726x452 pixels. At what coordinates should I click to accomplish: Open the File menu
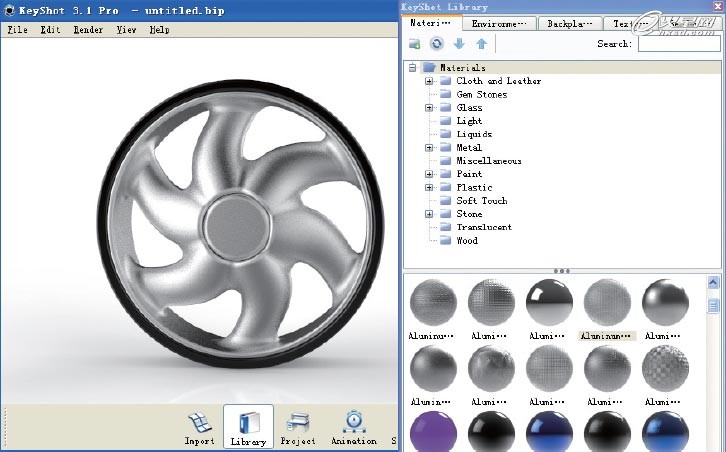click(x=17, y=30)
